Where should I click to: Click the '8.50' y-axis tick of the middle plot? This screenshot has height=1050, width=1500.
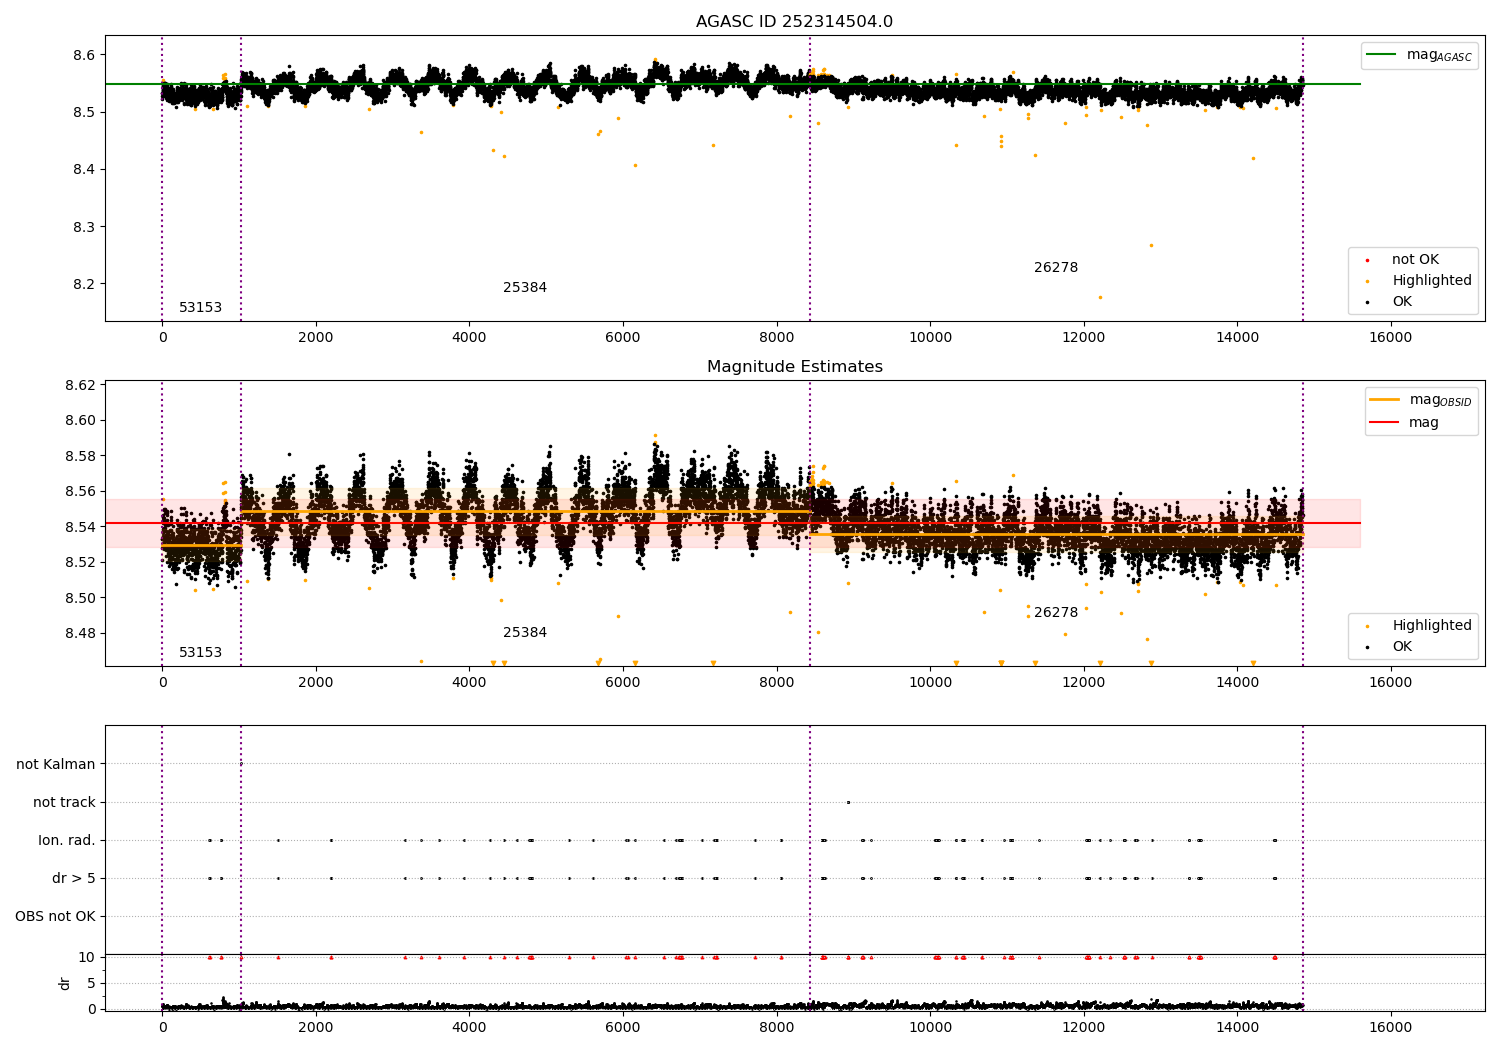[81, 599]
